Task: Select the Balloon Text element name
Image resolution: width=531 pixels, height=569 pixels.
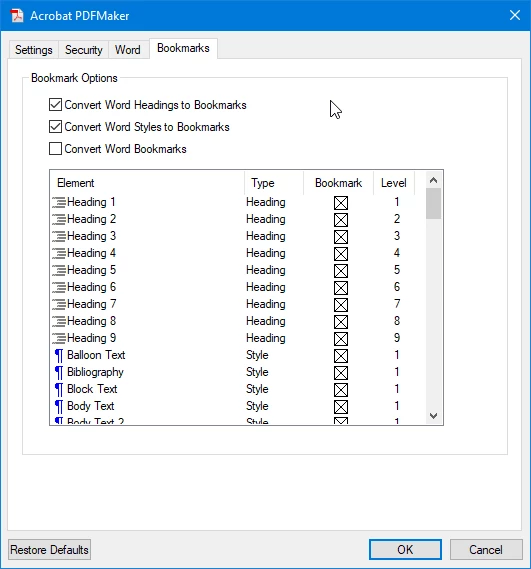Action: 96,355
